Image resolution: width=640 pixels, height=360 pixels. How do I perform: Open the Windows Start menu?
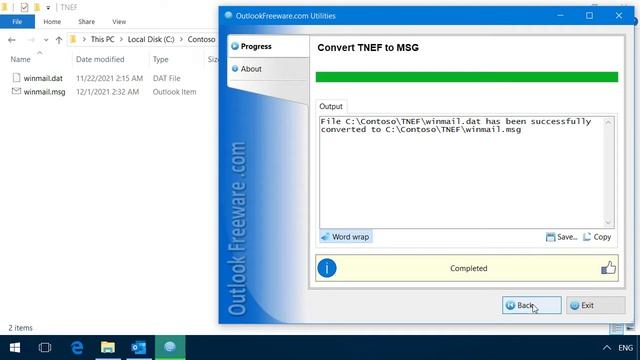(15, 347)
